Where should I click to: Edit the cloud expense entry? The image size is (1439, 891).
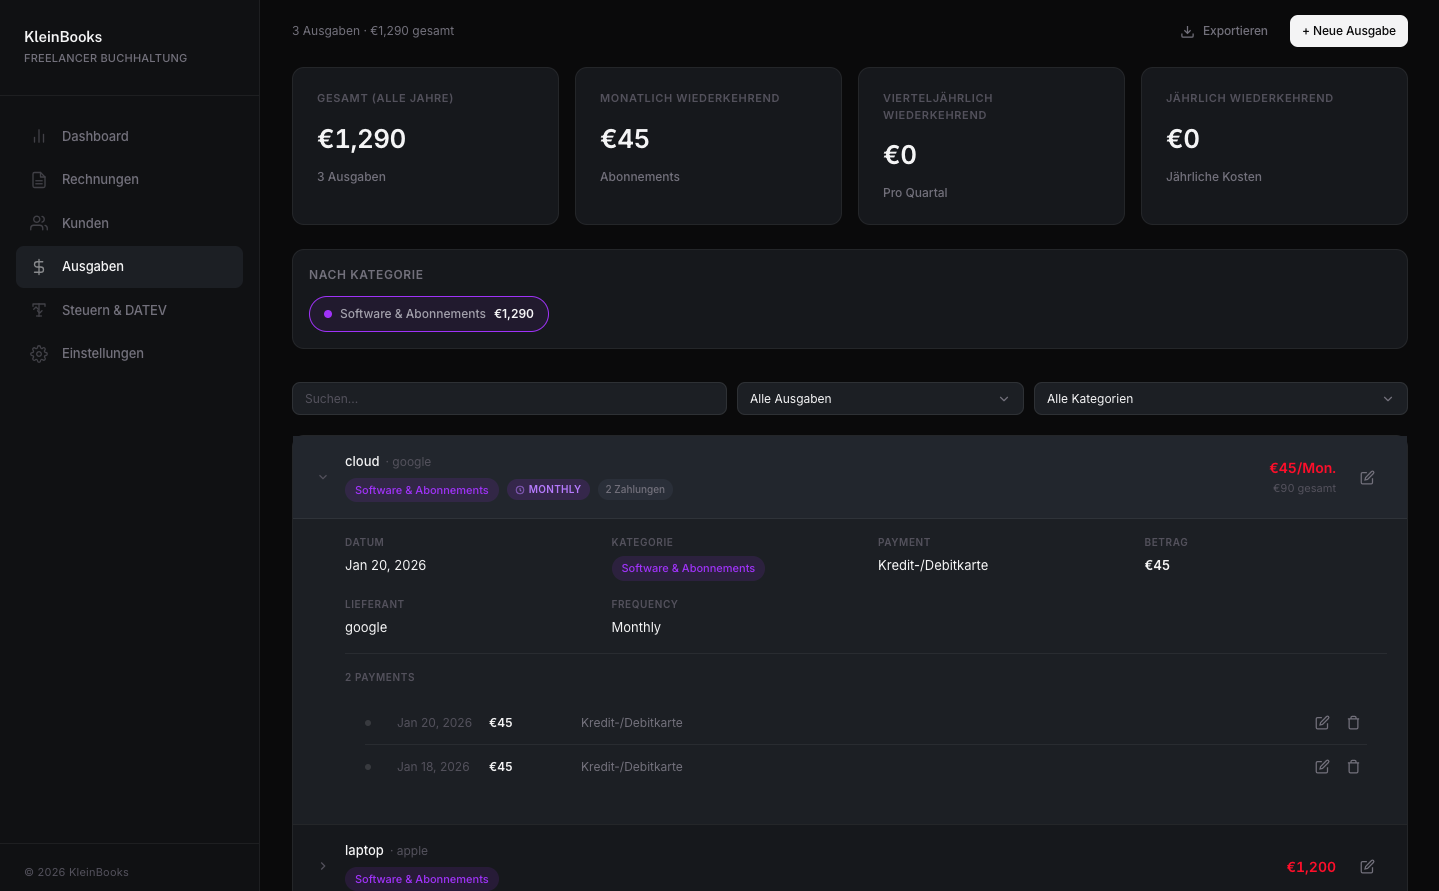1367,478
